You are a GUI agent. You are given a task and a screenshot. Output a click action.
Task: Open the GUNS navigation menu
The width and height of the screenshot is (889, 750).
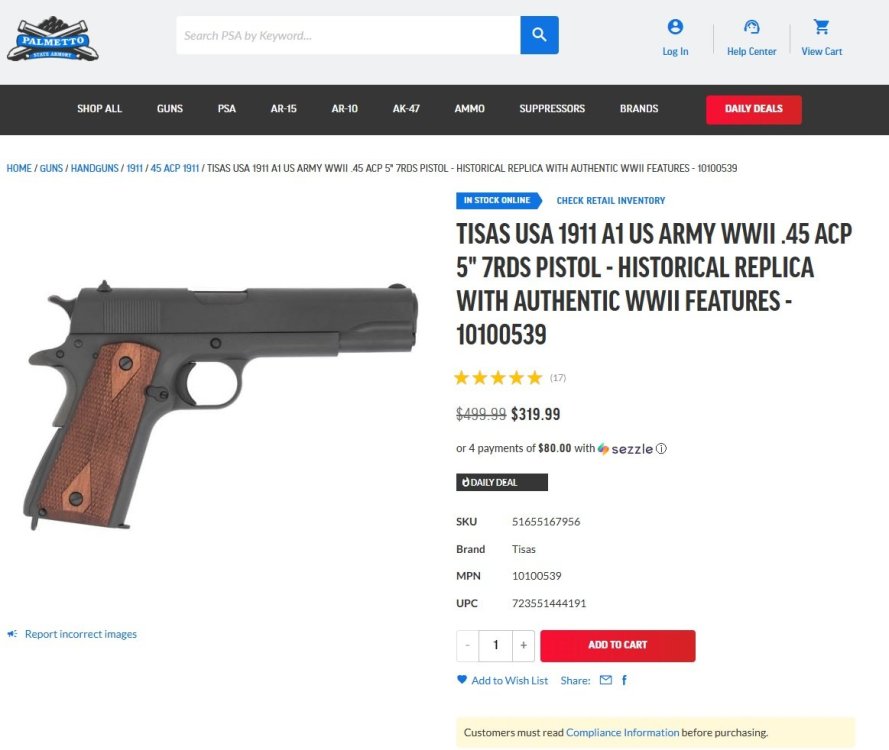point(170,108)
